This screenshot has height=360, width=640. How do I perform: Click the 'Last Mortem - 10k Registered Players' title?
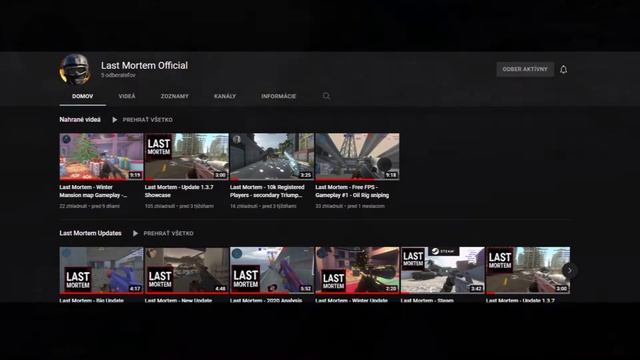click(267, 191)
